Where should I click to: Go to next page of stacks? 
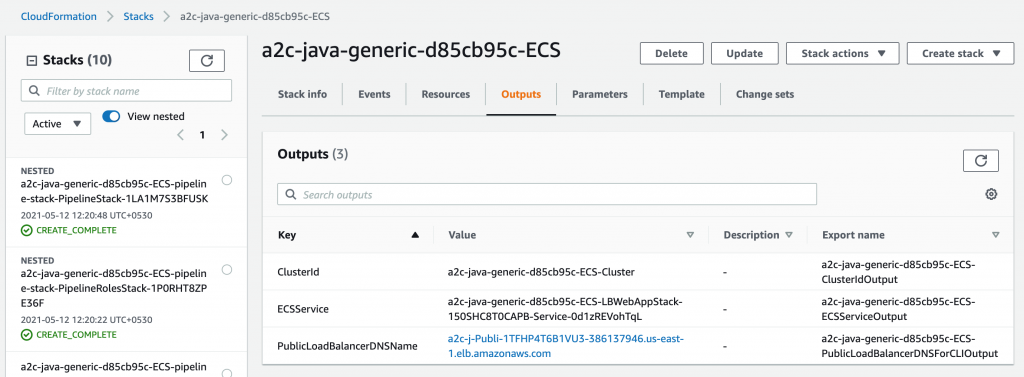click(224, 135)
